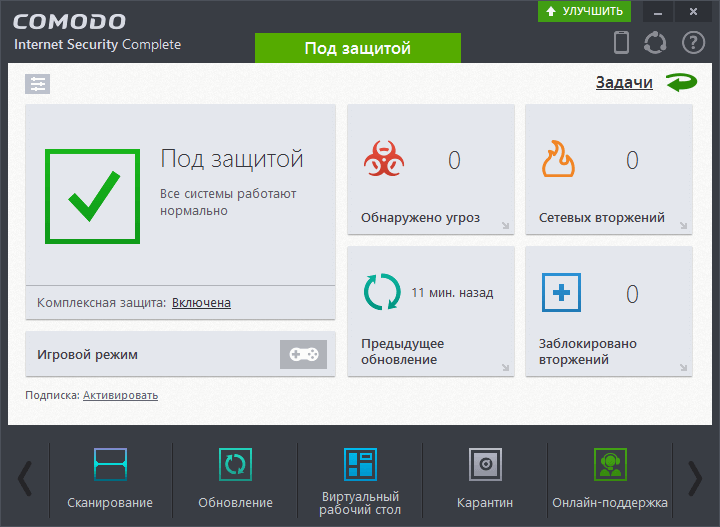This screenshot has height=527, width=720.
Task: Click Все системы работают нормально text
Action: 228,202
